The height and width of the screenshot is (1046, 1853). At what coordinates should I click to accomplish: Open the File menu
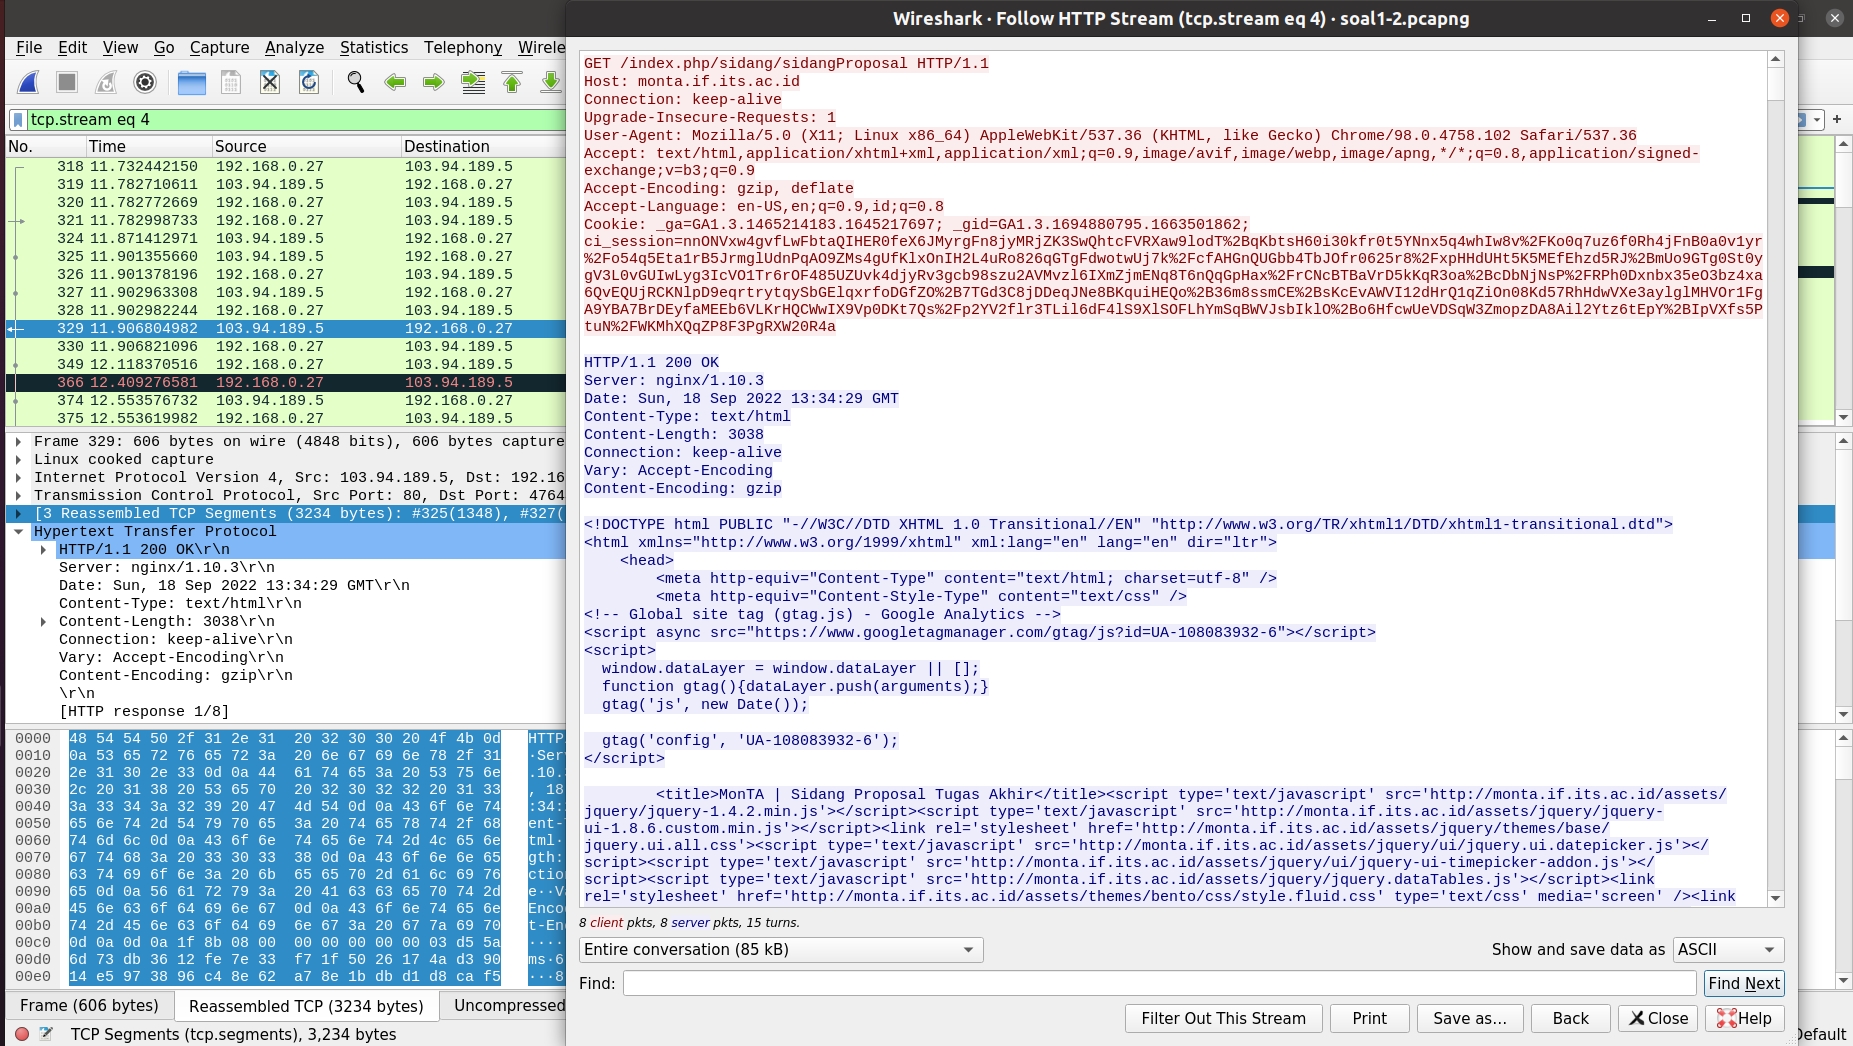tap(29, 47)
